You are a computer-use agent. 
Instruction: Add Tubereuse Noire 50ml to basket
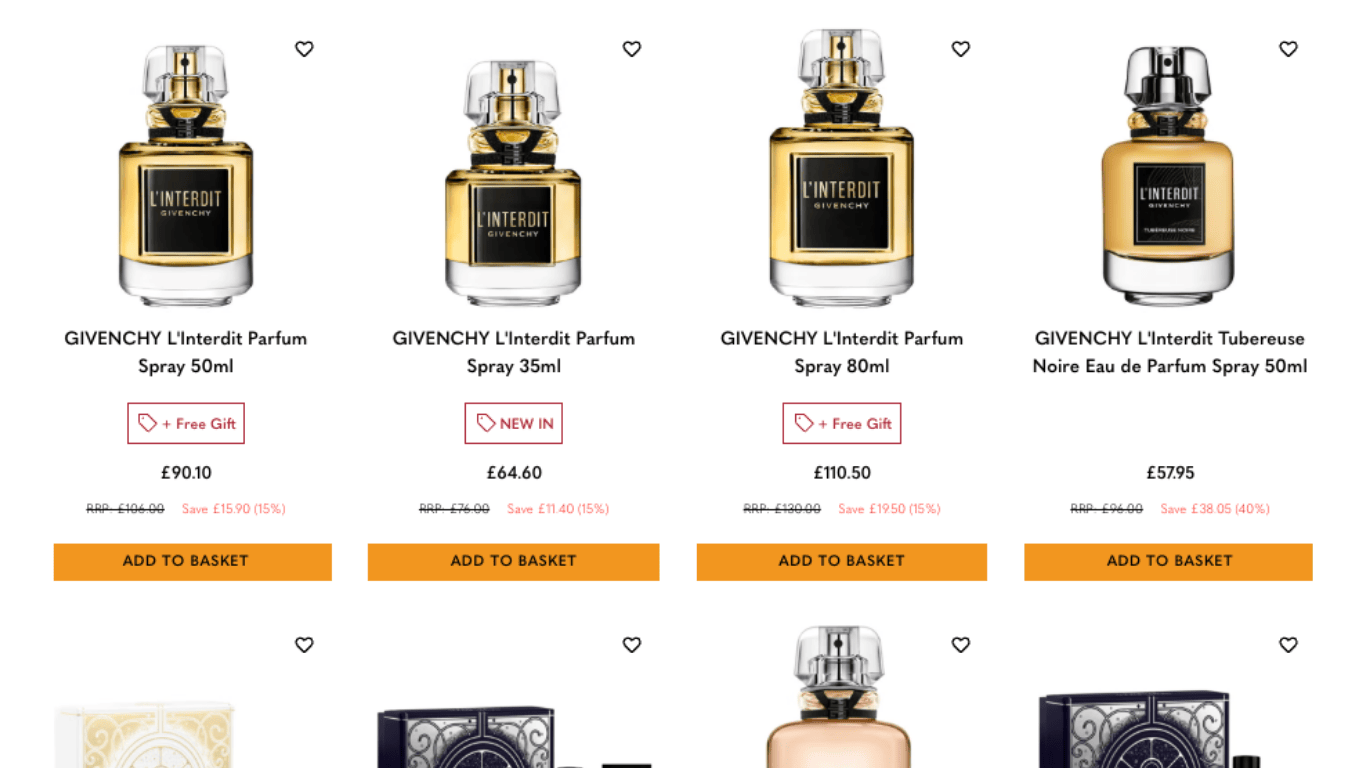tap(1168, 562)
